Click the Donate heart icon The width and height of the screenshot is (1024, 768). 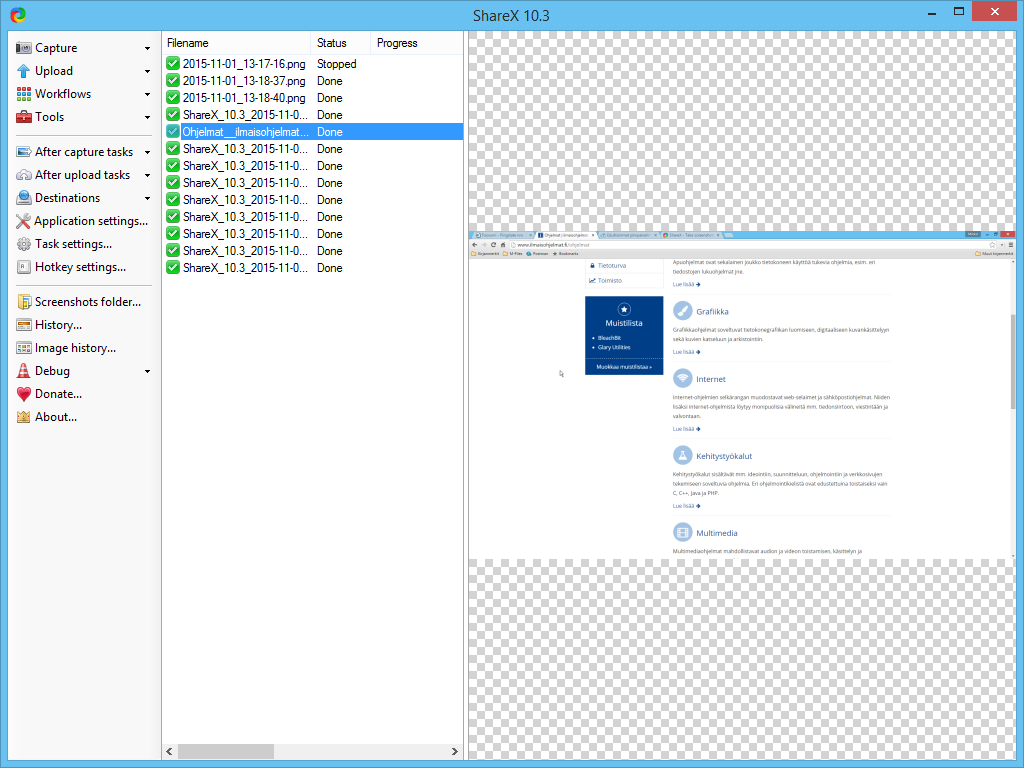(24, 394)
